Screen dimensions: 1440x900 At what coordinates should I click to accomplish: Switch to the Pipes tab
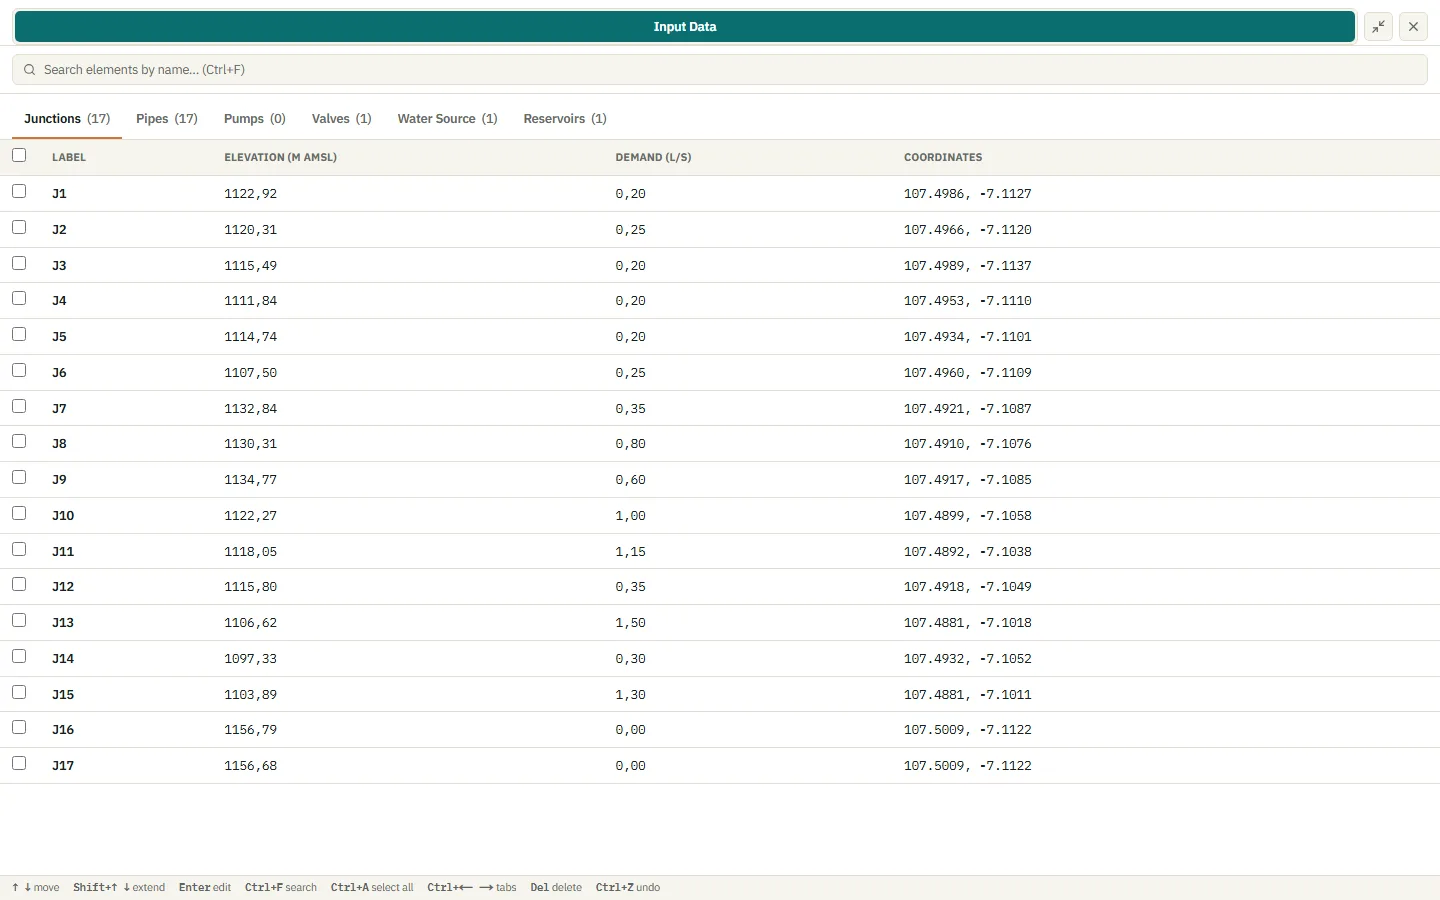[x=167, y=119]
